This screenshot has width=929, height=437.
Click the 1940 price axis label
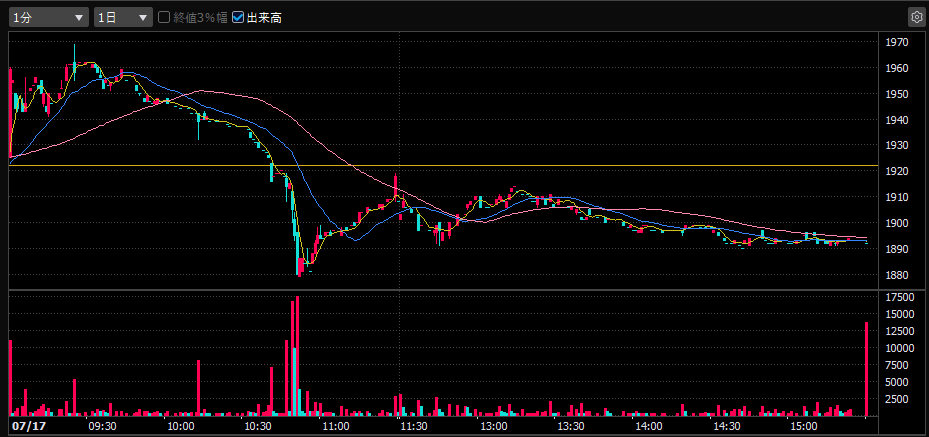[x=896, y=120]
